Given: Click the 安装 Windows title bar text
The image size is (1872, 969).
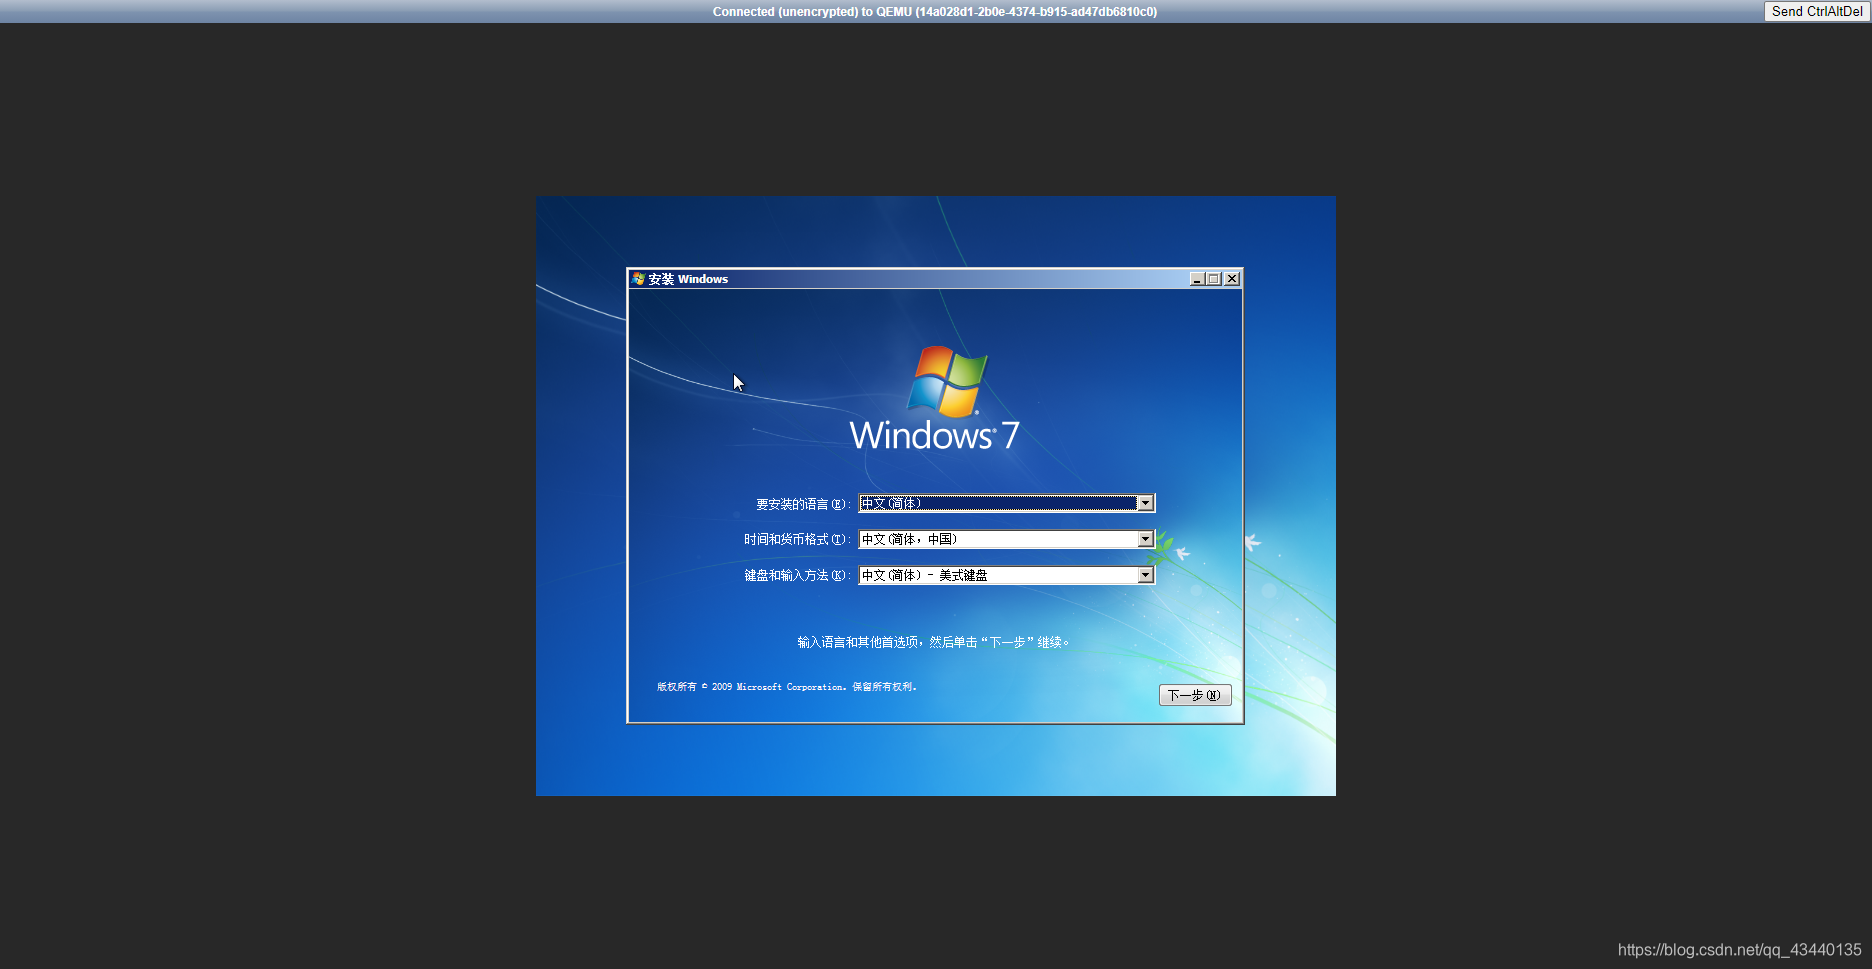Looking at the screenshot, I should point(688,279).
